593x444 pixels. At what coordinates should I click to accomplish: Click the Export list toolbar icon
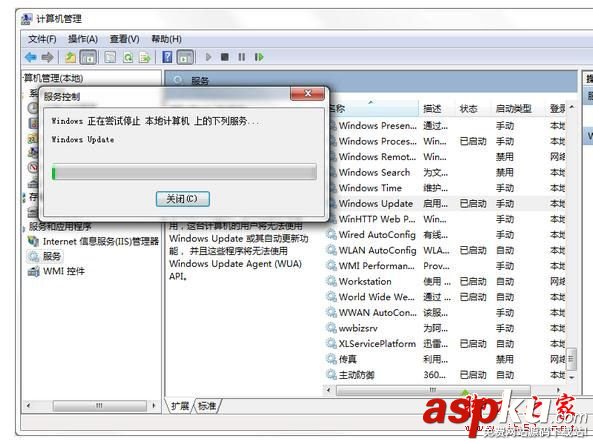click(x=145, y=57)
